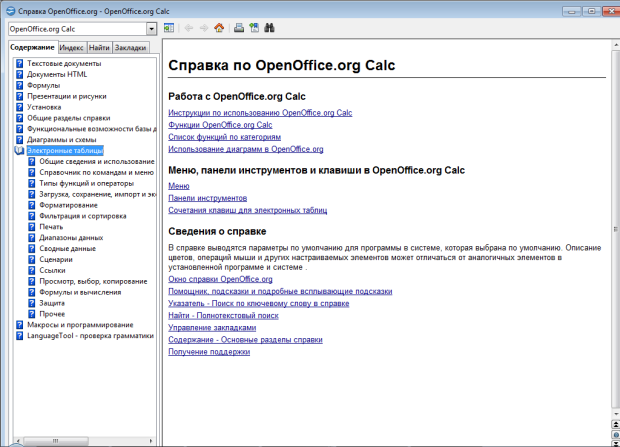620x447 pixels.
Task: Collapse the open book icon for Электронные таблицы
Action: [19, 151]
